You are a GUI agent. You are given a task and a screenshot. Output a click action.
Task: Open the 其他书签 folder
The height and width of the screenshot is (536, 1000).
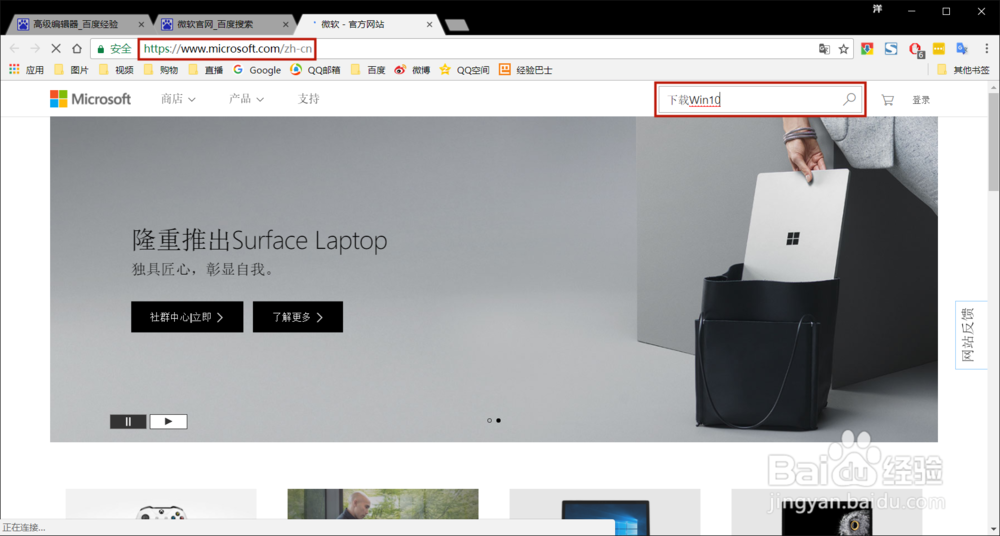click(x=963, y=70)
